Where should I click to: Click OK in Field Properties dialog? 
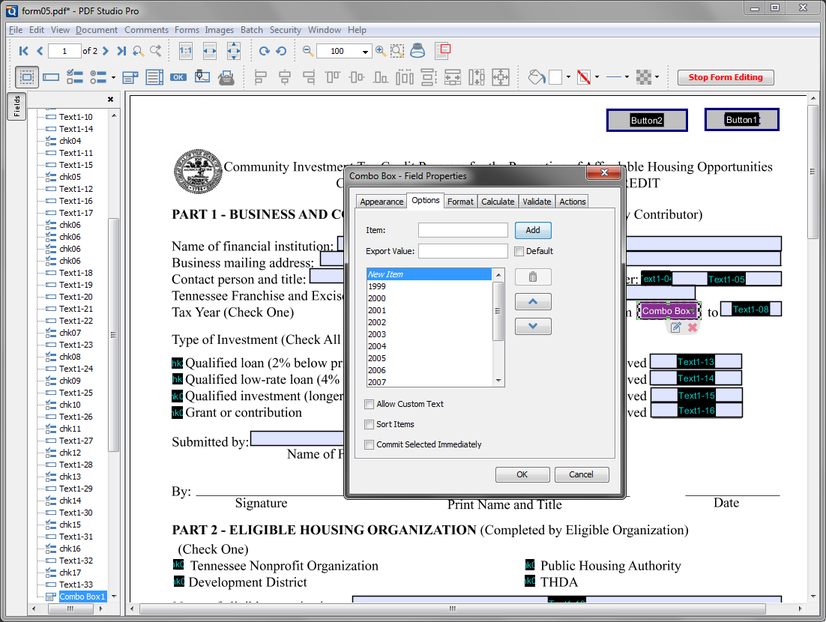(x=522, y=475)
